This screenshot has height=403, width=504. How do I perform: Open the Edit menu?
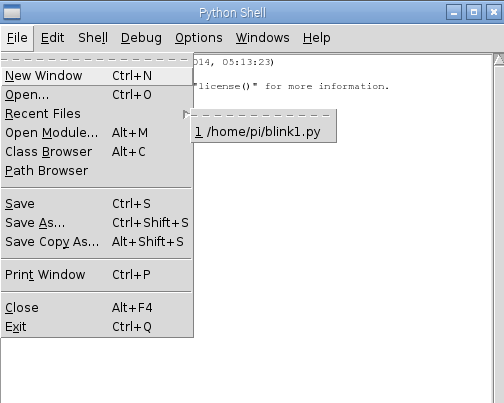click(52, 38)
